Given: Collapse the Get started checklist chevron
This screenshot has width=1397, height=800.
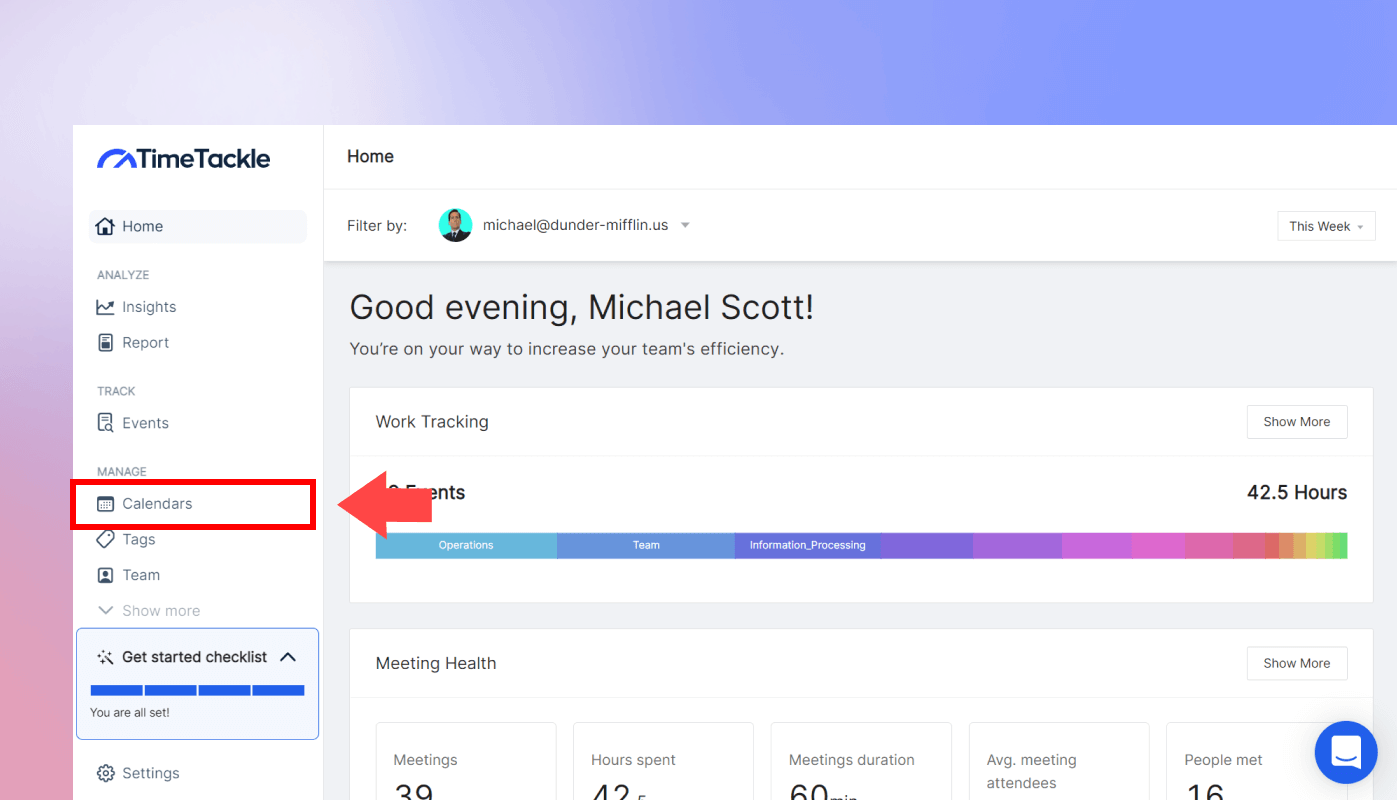Looking at the screenshot, I should (x=288, y=657).
